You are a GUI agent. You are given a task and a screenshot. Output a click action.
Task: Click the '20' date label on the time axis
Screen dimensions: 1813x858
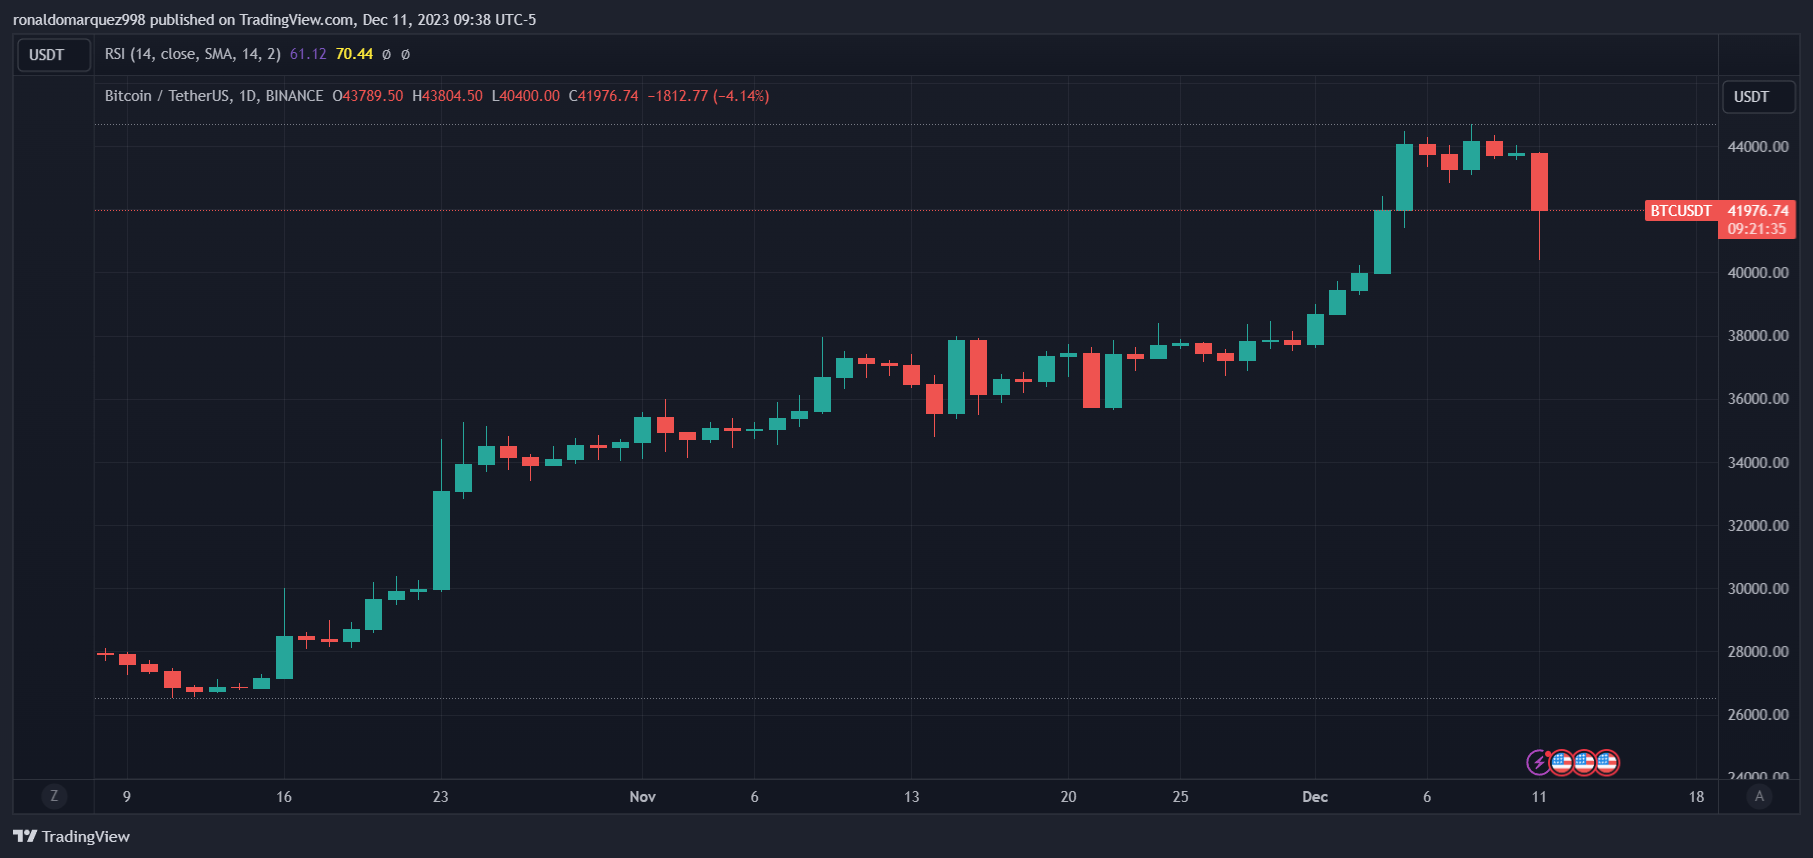pyautogui.click(x=1069, y=797)
